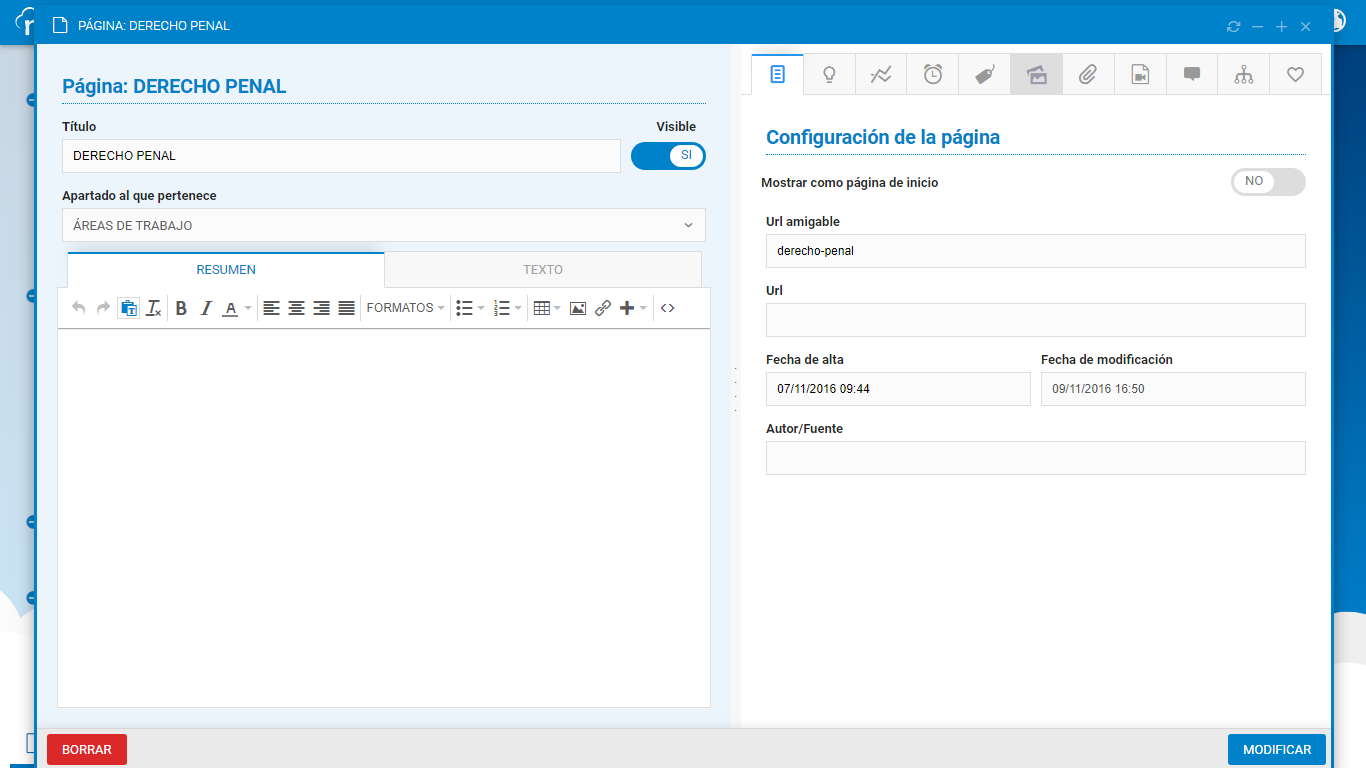Open the tags icon tab
Viewport: 1366px width, 768px height.
click(985, 74)
